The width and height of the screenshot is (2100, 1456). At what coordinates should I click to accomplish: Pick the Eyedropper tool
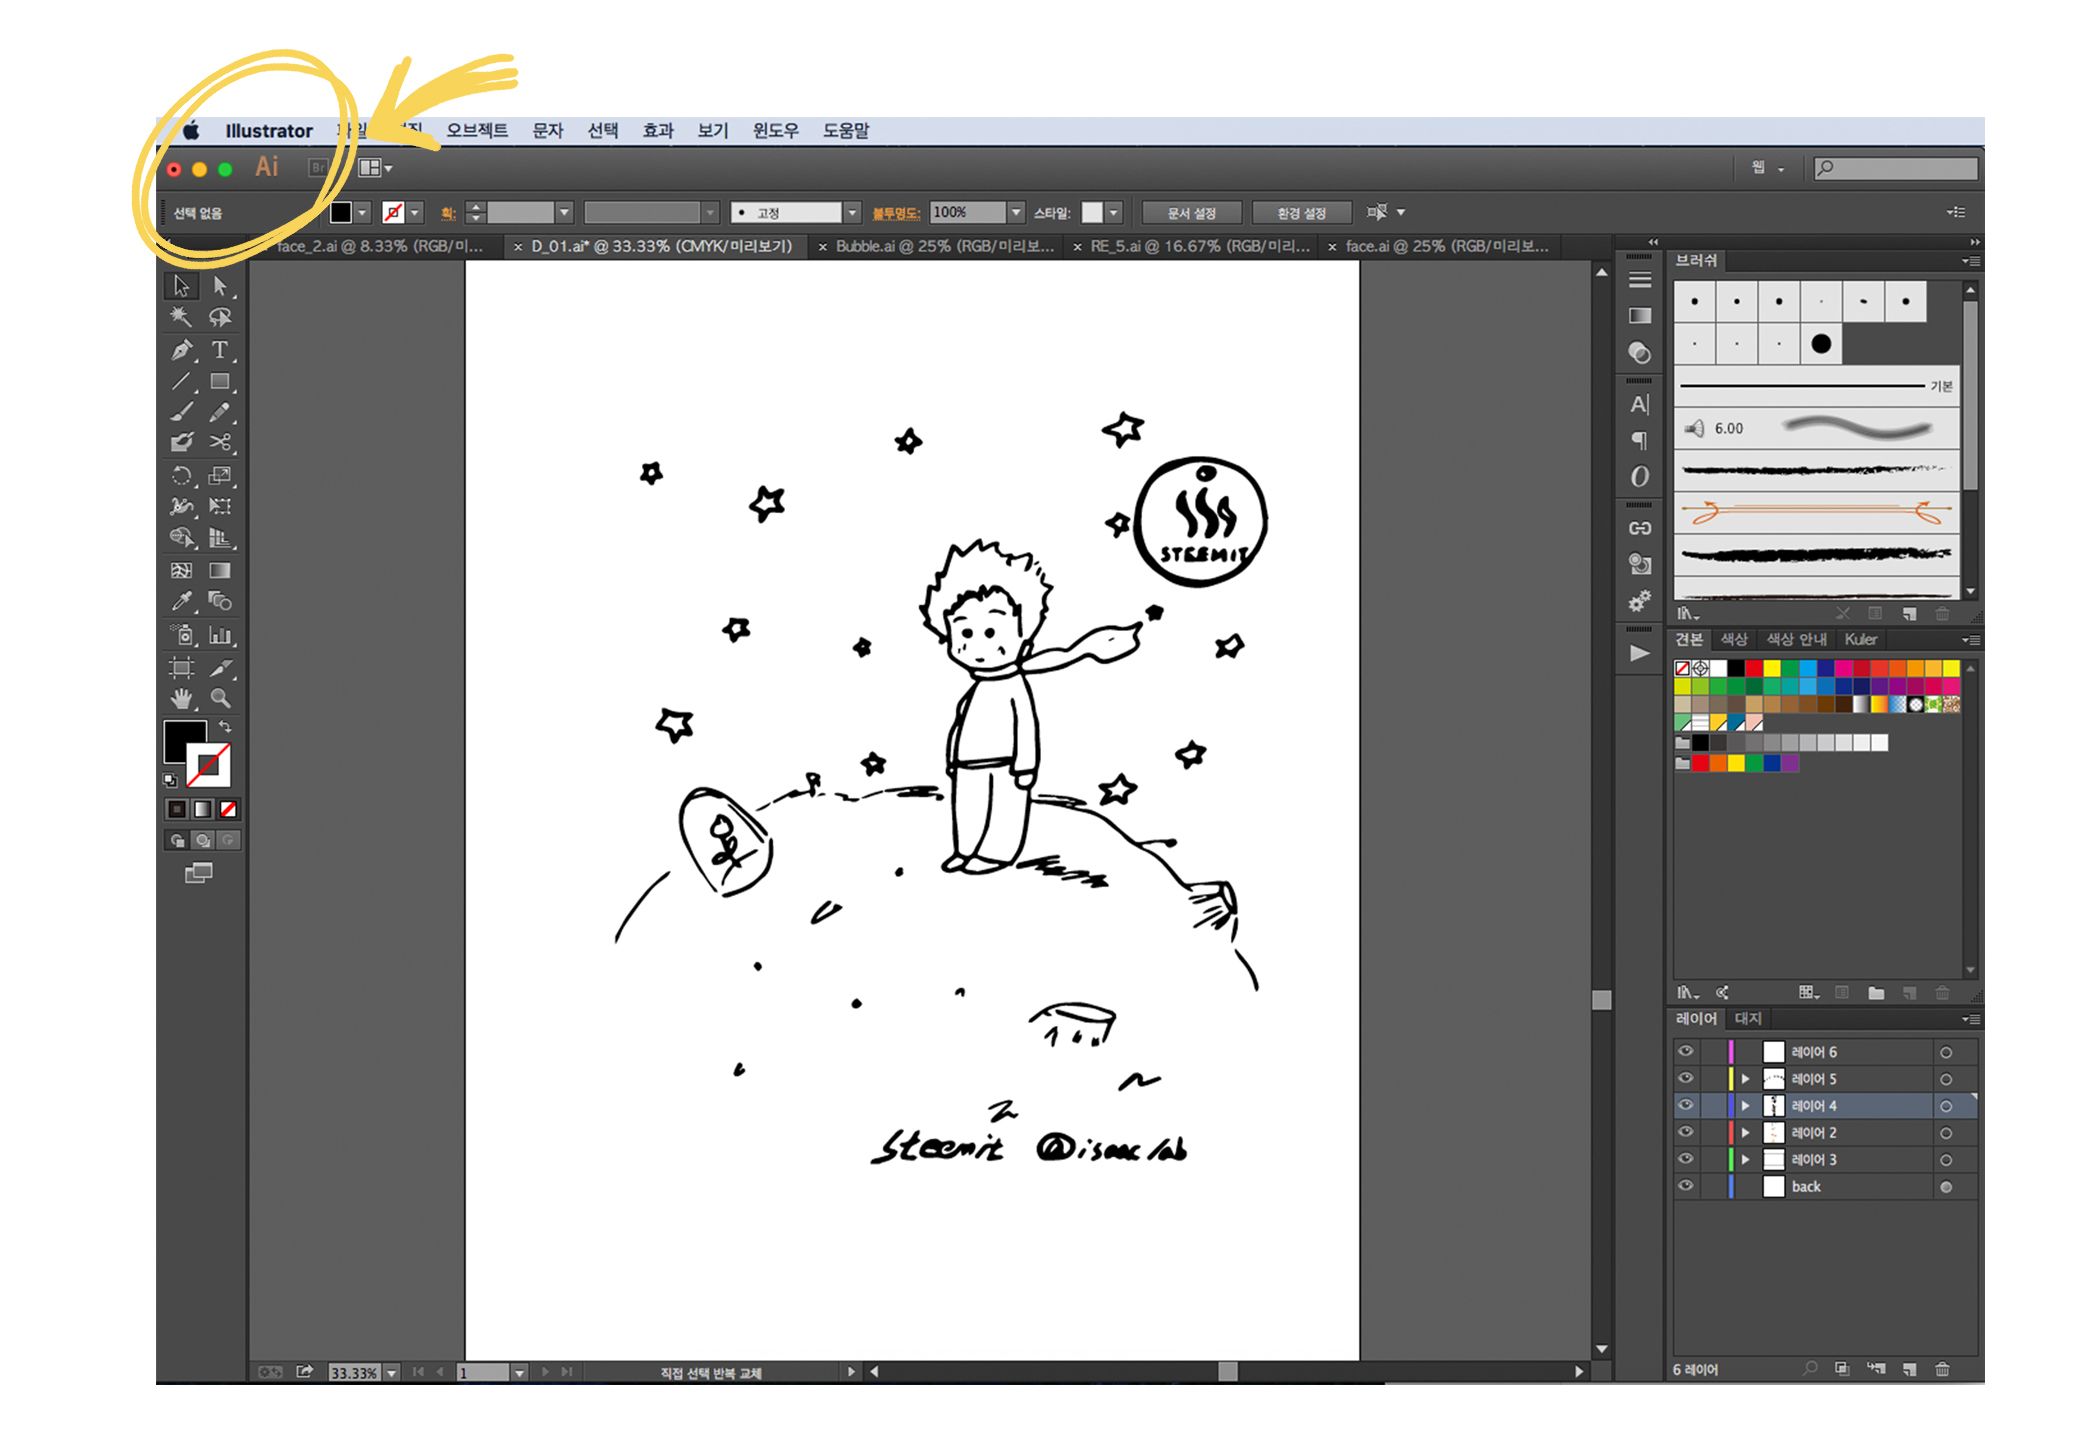181,601
